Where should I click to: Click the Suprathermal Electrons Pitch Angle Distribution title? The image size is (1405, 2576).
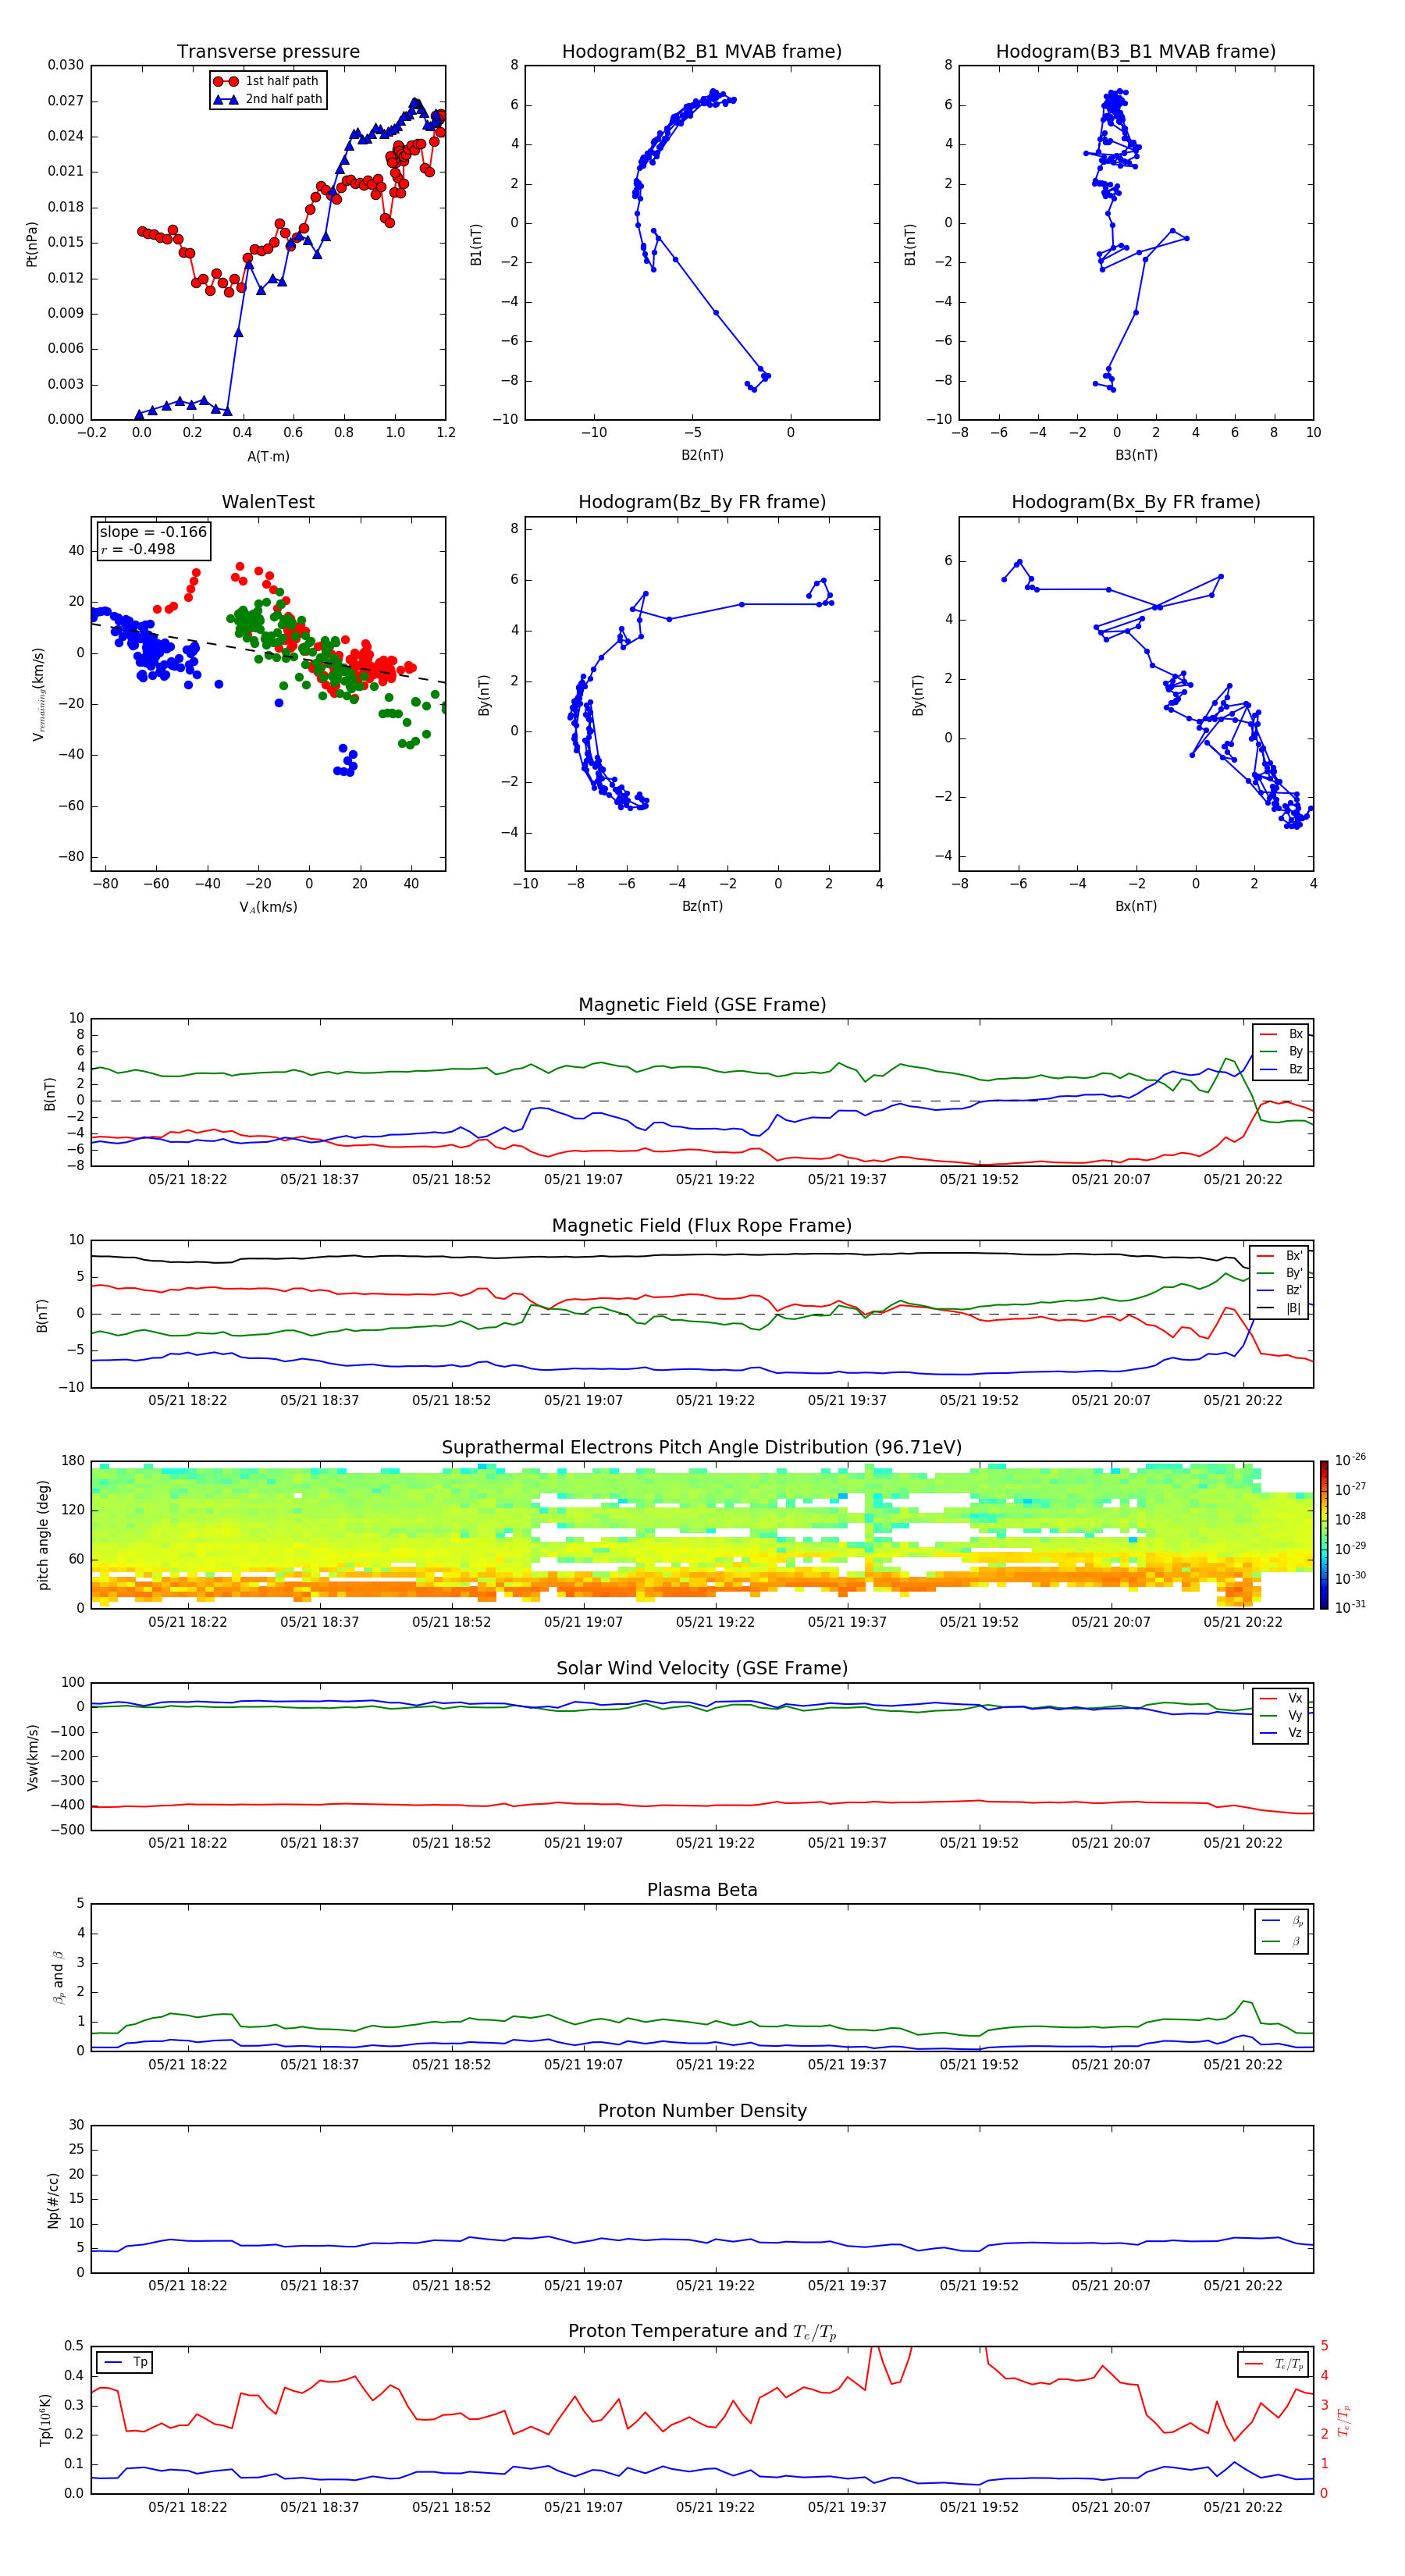pyautogui.click(x=702, y=1448)
